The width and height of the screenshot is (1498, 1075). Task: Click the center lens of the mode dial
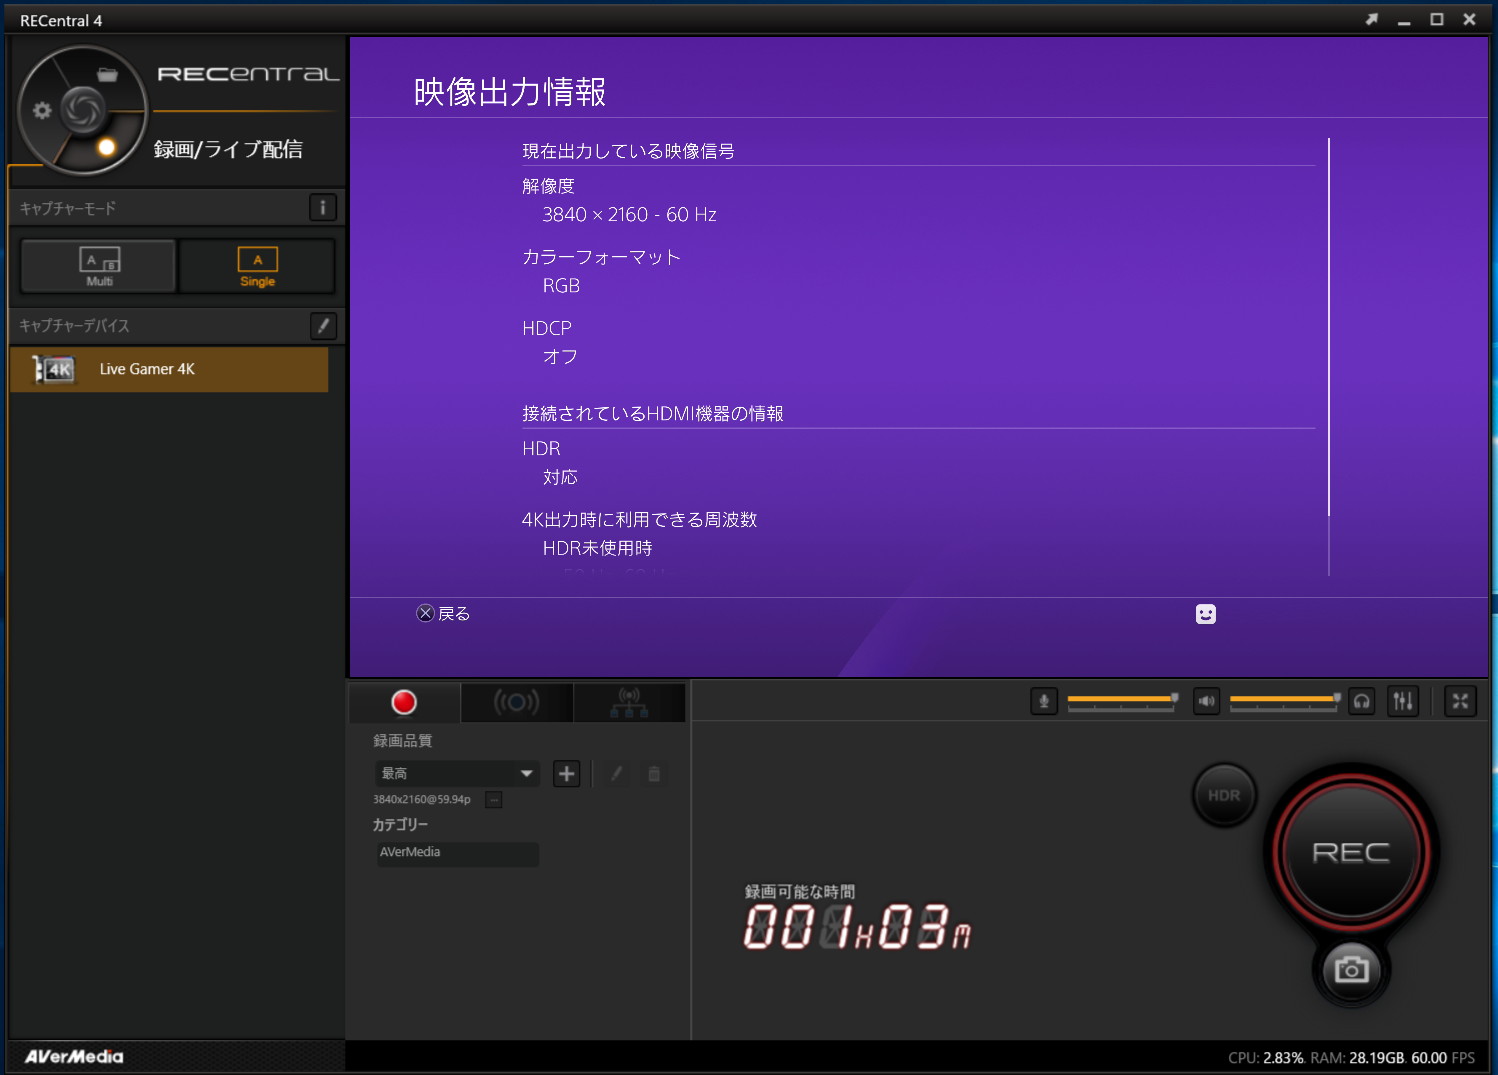coord(83,109)
